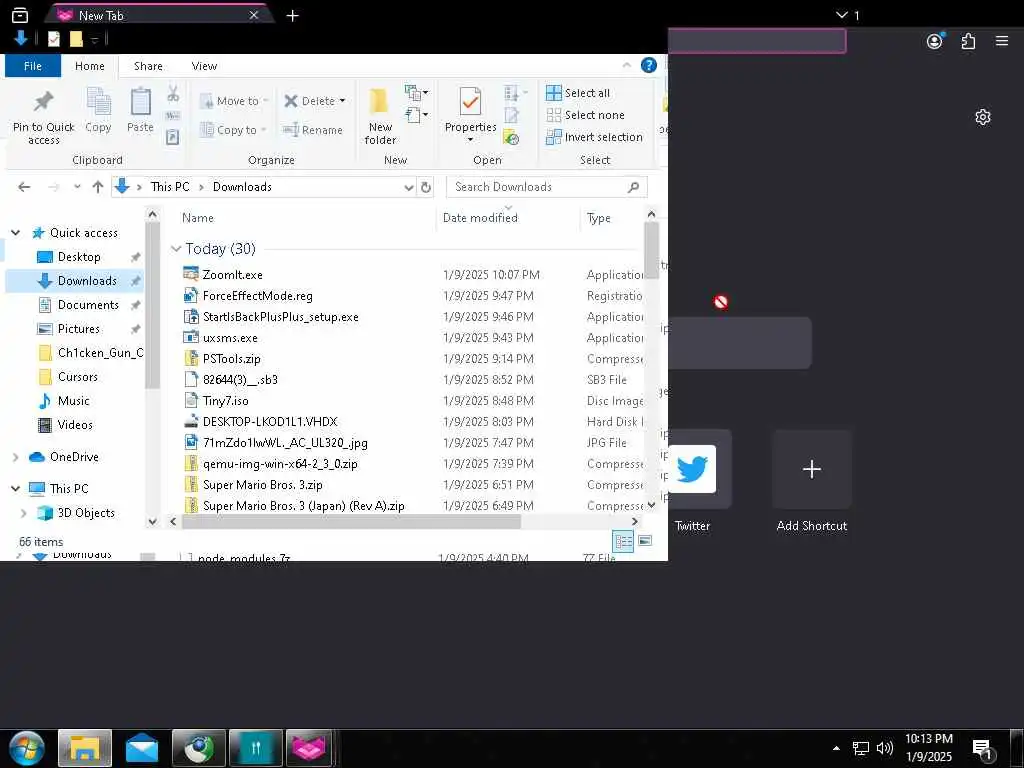Select the PSTools.zip file
Image resolution: width=1024 pixels, height=768 pixels.
pyautogui.click(x=231, y=359)
